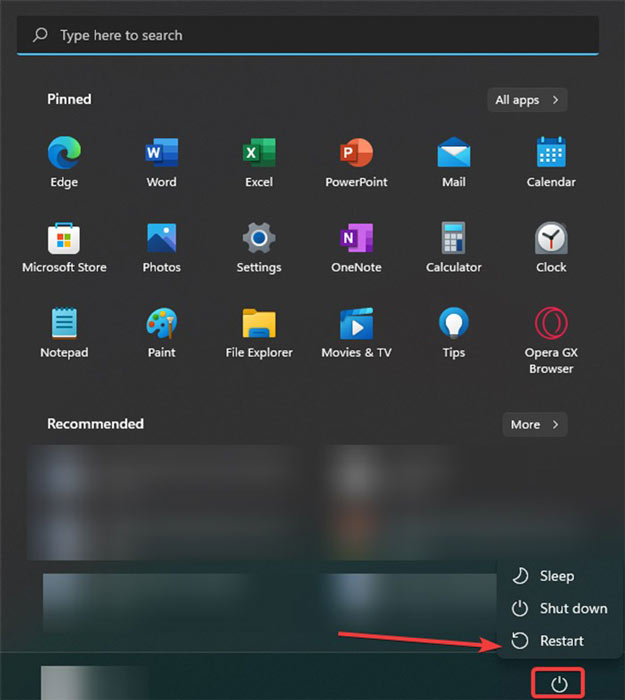Launch Notepad

pyautogui.click(x=64, y=333)
